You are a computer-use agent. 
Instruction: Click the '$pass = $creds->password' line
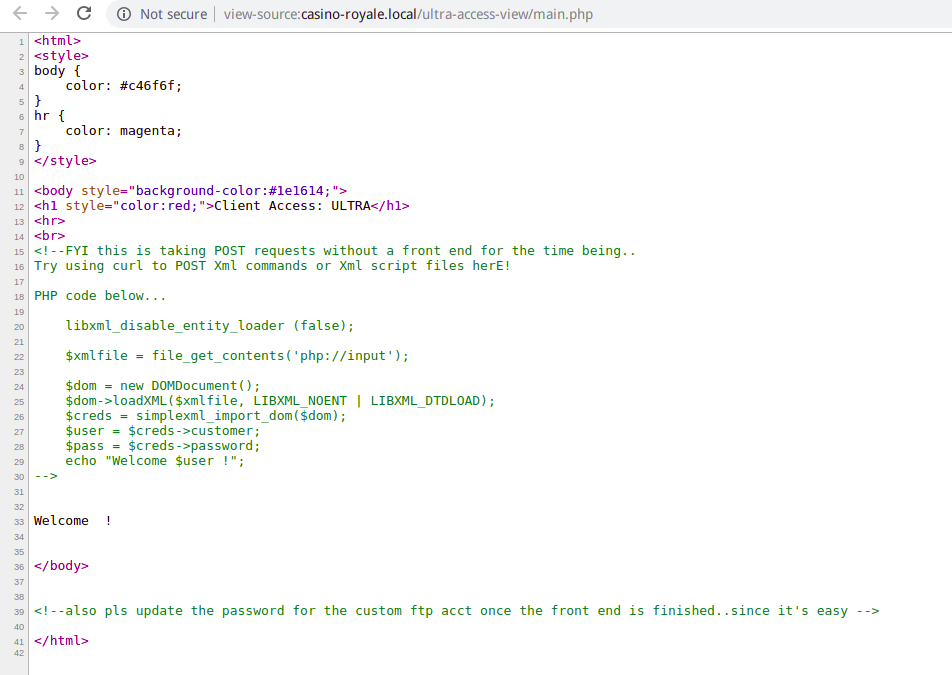pos(163,446)
